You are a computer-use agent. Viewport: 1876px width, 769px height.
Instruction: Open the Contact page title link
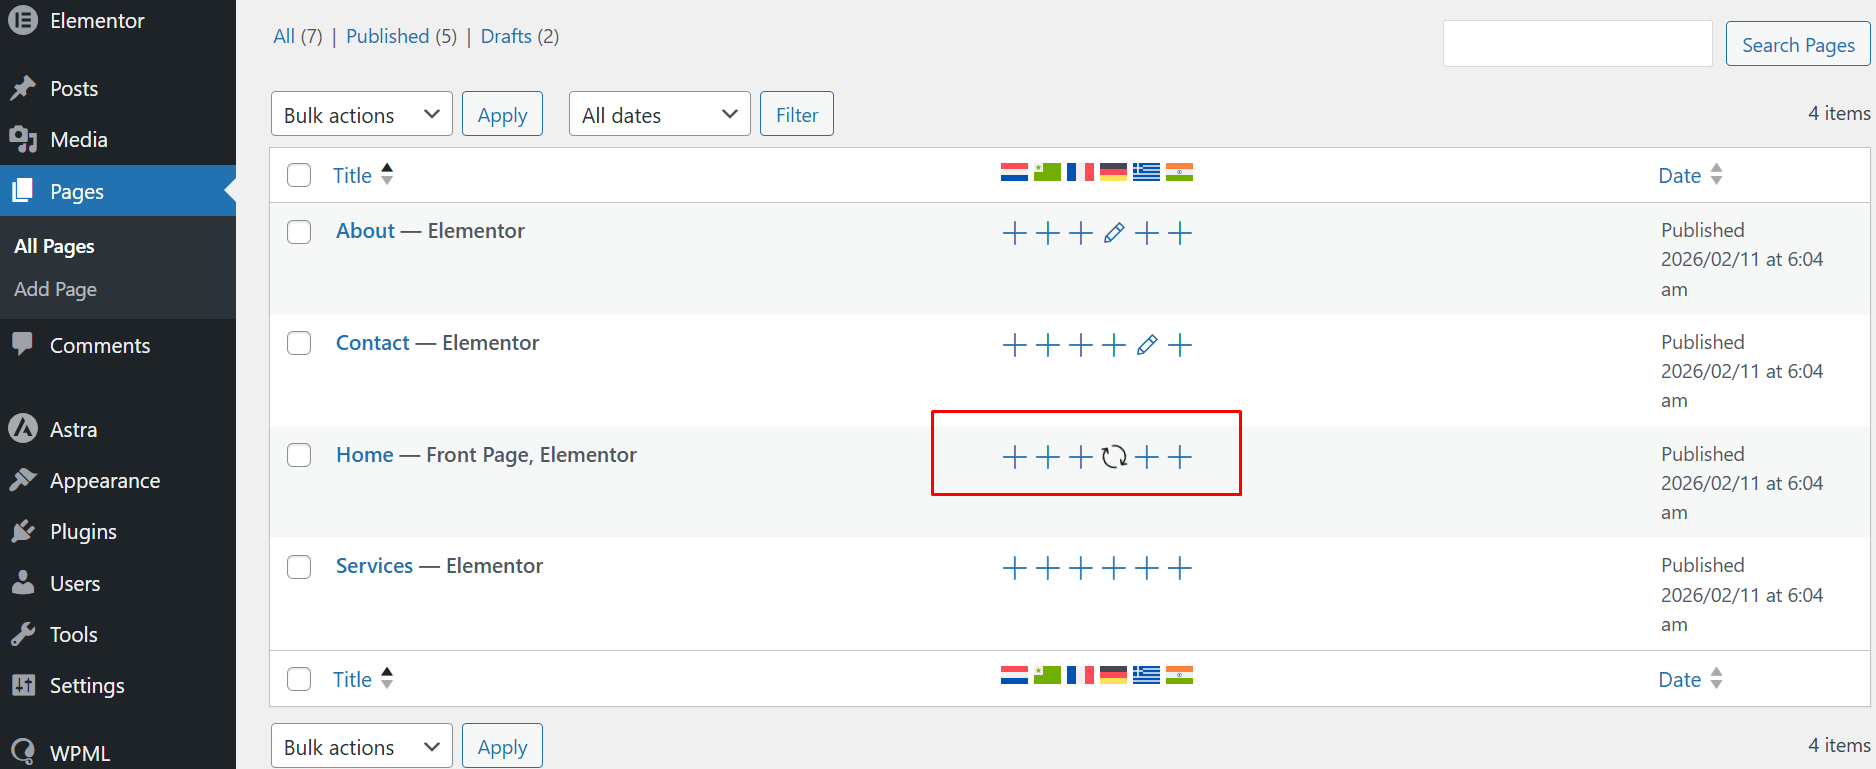(372, 343)
